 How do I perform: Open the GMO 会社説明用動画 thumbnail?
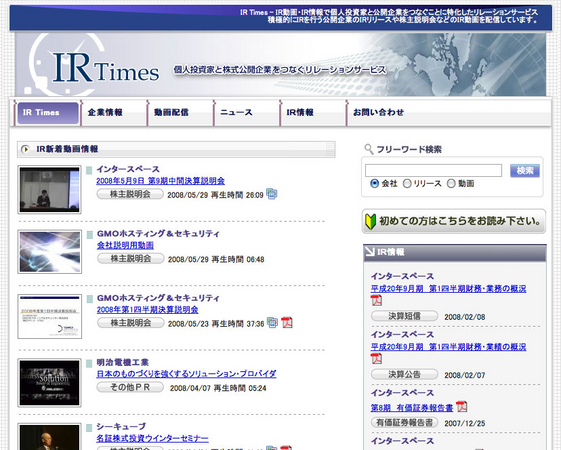point(50,252)
